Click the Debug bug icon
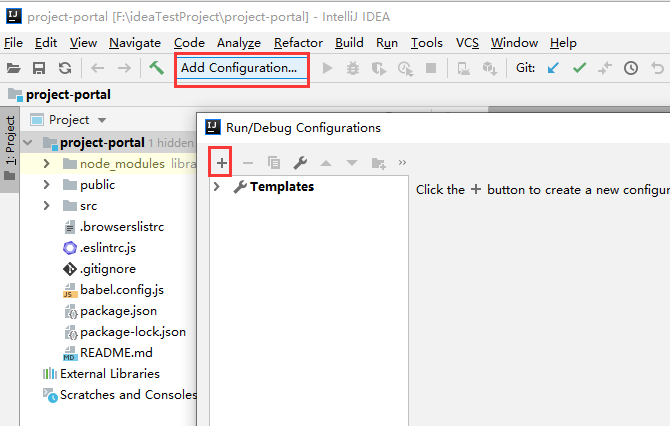This screenshot has height=426, width=670. [x=353, y=68]
